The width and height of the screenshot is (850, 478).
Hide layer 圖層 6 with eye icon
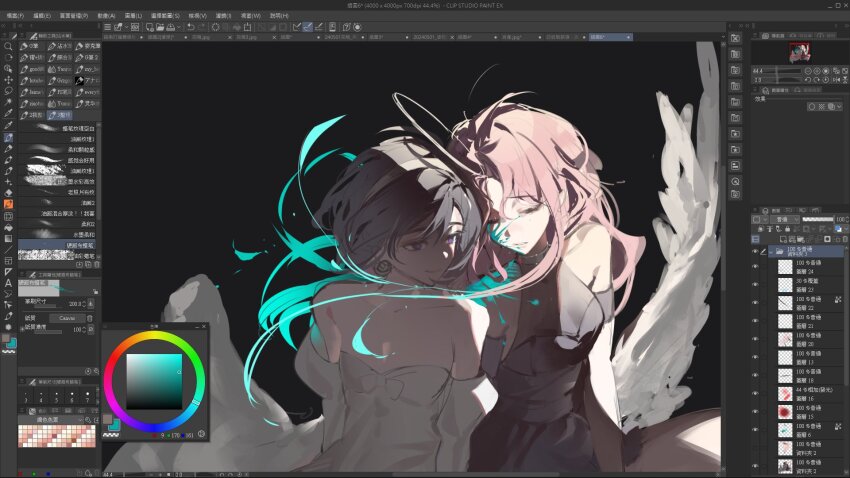(755, 430)
